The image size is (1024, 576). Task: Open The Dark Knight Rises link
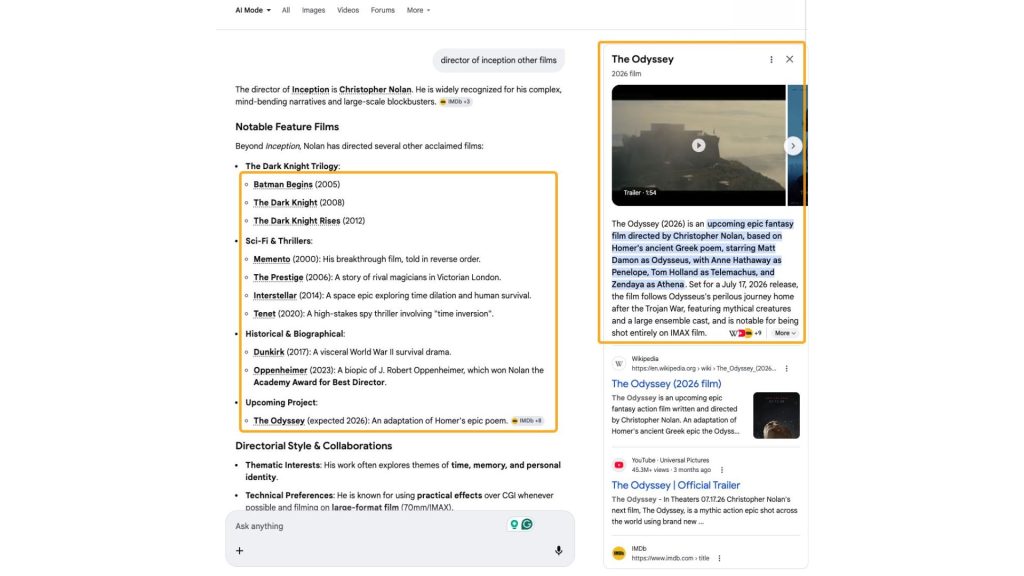click(x=296, y=221)
